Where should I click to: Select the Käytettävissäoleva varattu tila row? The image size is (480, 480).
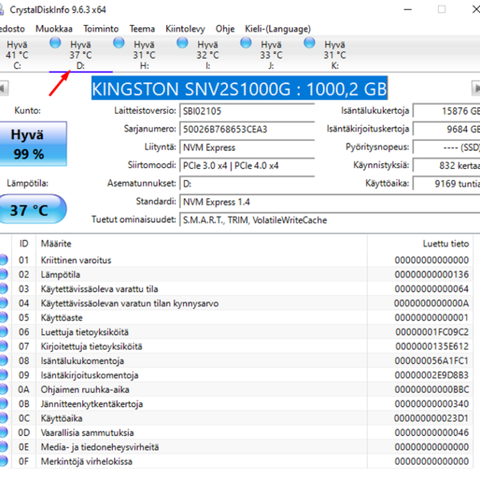tap(237, 288)
